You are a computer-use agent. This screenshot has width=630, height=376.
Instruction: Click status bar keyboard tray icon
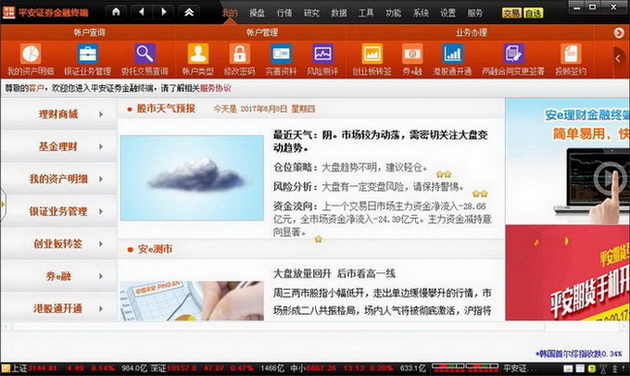coord(568,368)
